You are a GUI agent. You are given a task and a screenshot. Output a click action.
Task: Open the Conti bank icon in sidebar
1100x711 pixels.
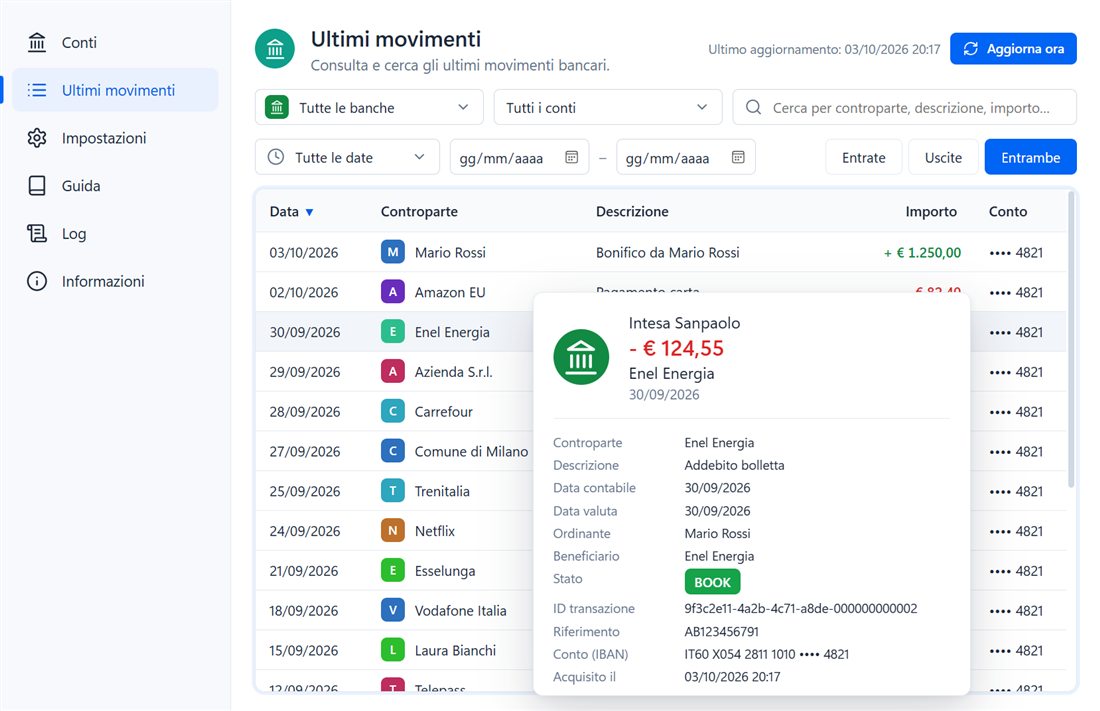[x=36, y=43]
